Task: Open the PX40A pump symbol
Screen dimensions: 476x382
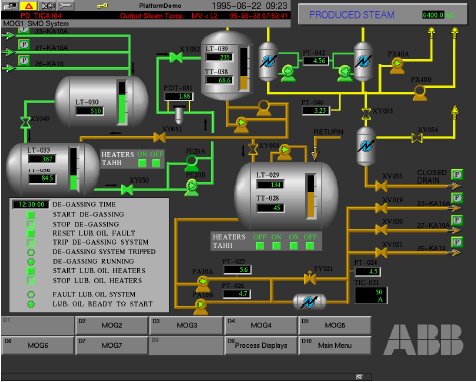Action: pos(397,66)
